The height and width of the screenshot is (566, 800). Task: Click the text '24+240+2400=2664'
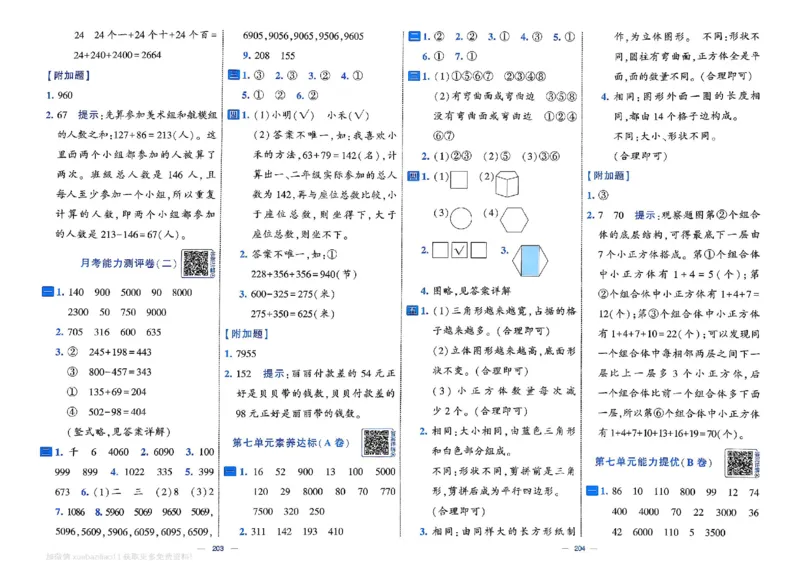[117, 55]
